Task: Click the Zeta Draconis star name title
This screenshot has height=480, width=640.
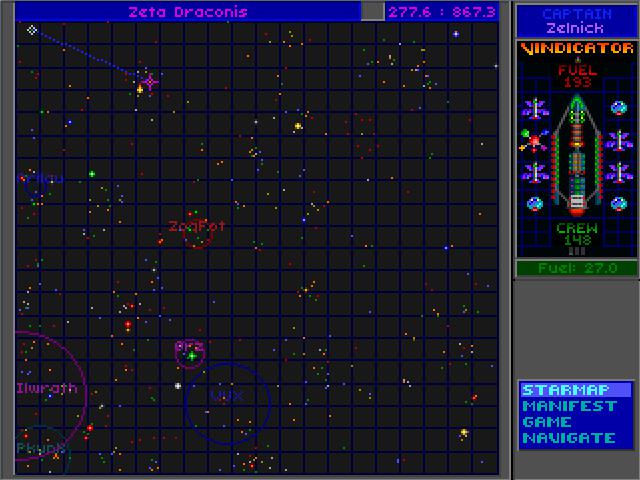Action: pyautogui.click(x=188, y=12)
